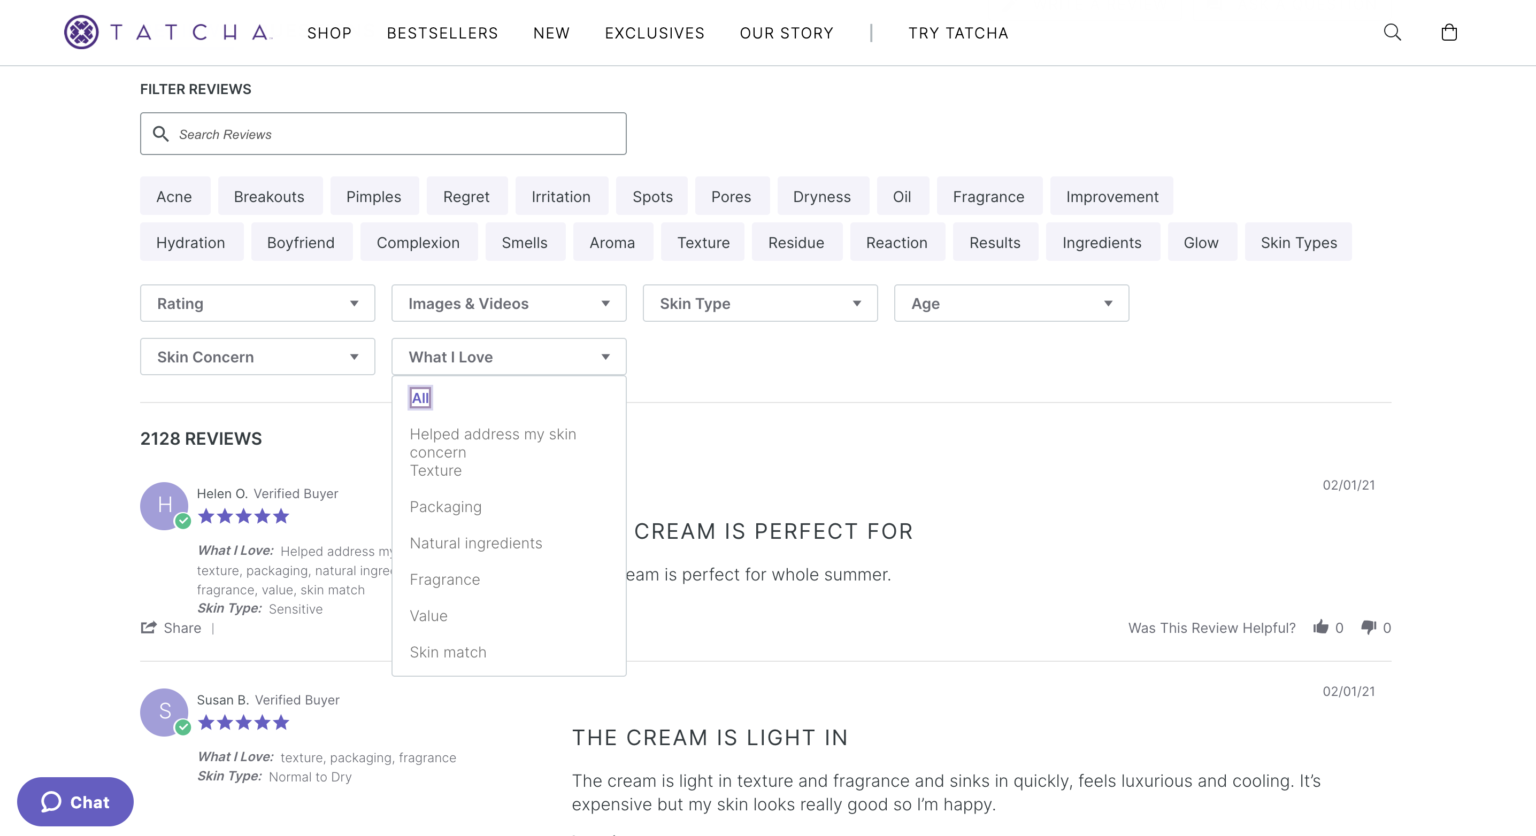Viewport: 1536px width, 836px height.
Task: Go to Bestsellers in the navigation
Action: 442,33
